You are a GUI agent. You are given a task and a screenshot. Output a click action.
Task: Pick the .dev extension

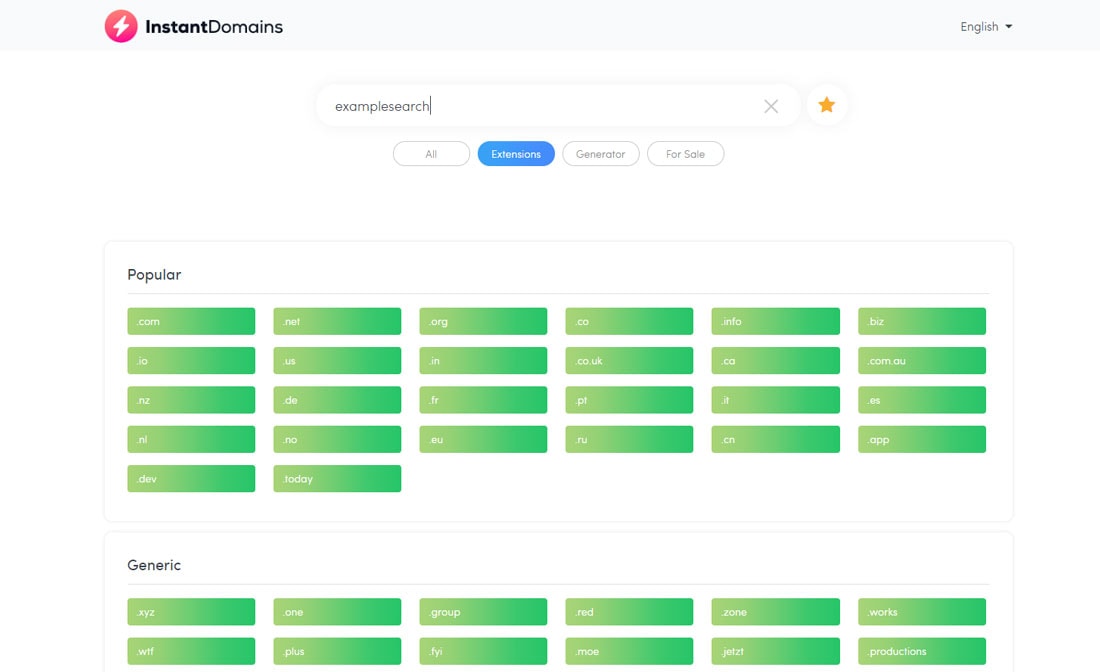click(192, 478)
